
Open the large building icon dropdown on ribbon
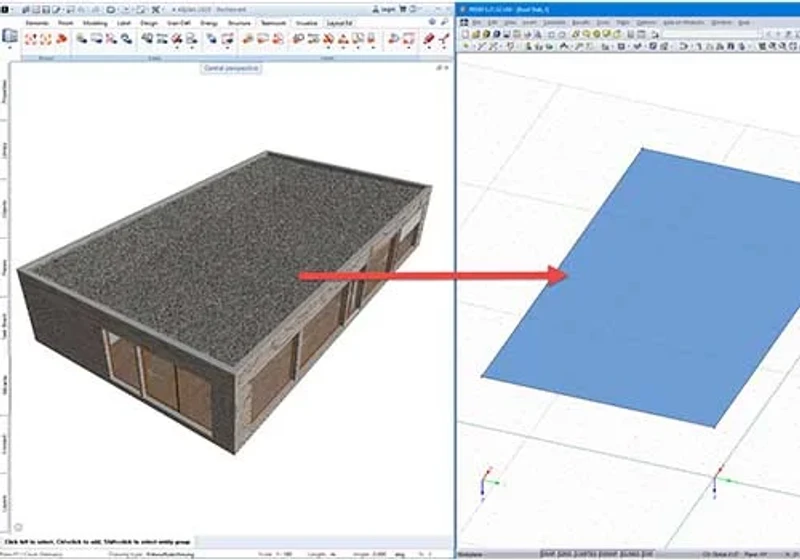click(x=10, y=38)
